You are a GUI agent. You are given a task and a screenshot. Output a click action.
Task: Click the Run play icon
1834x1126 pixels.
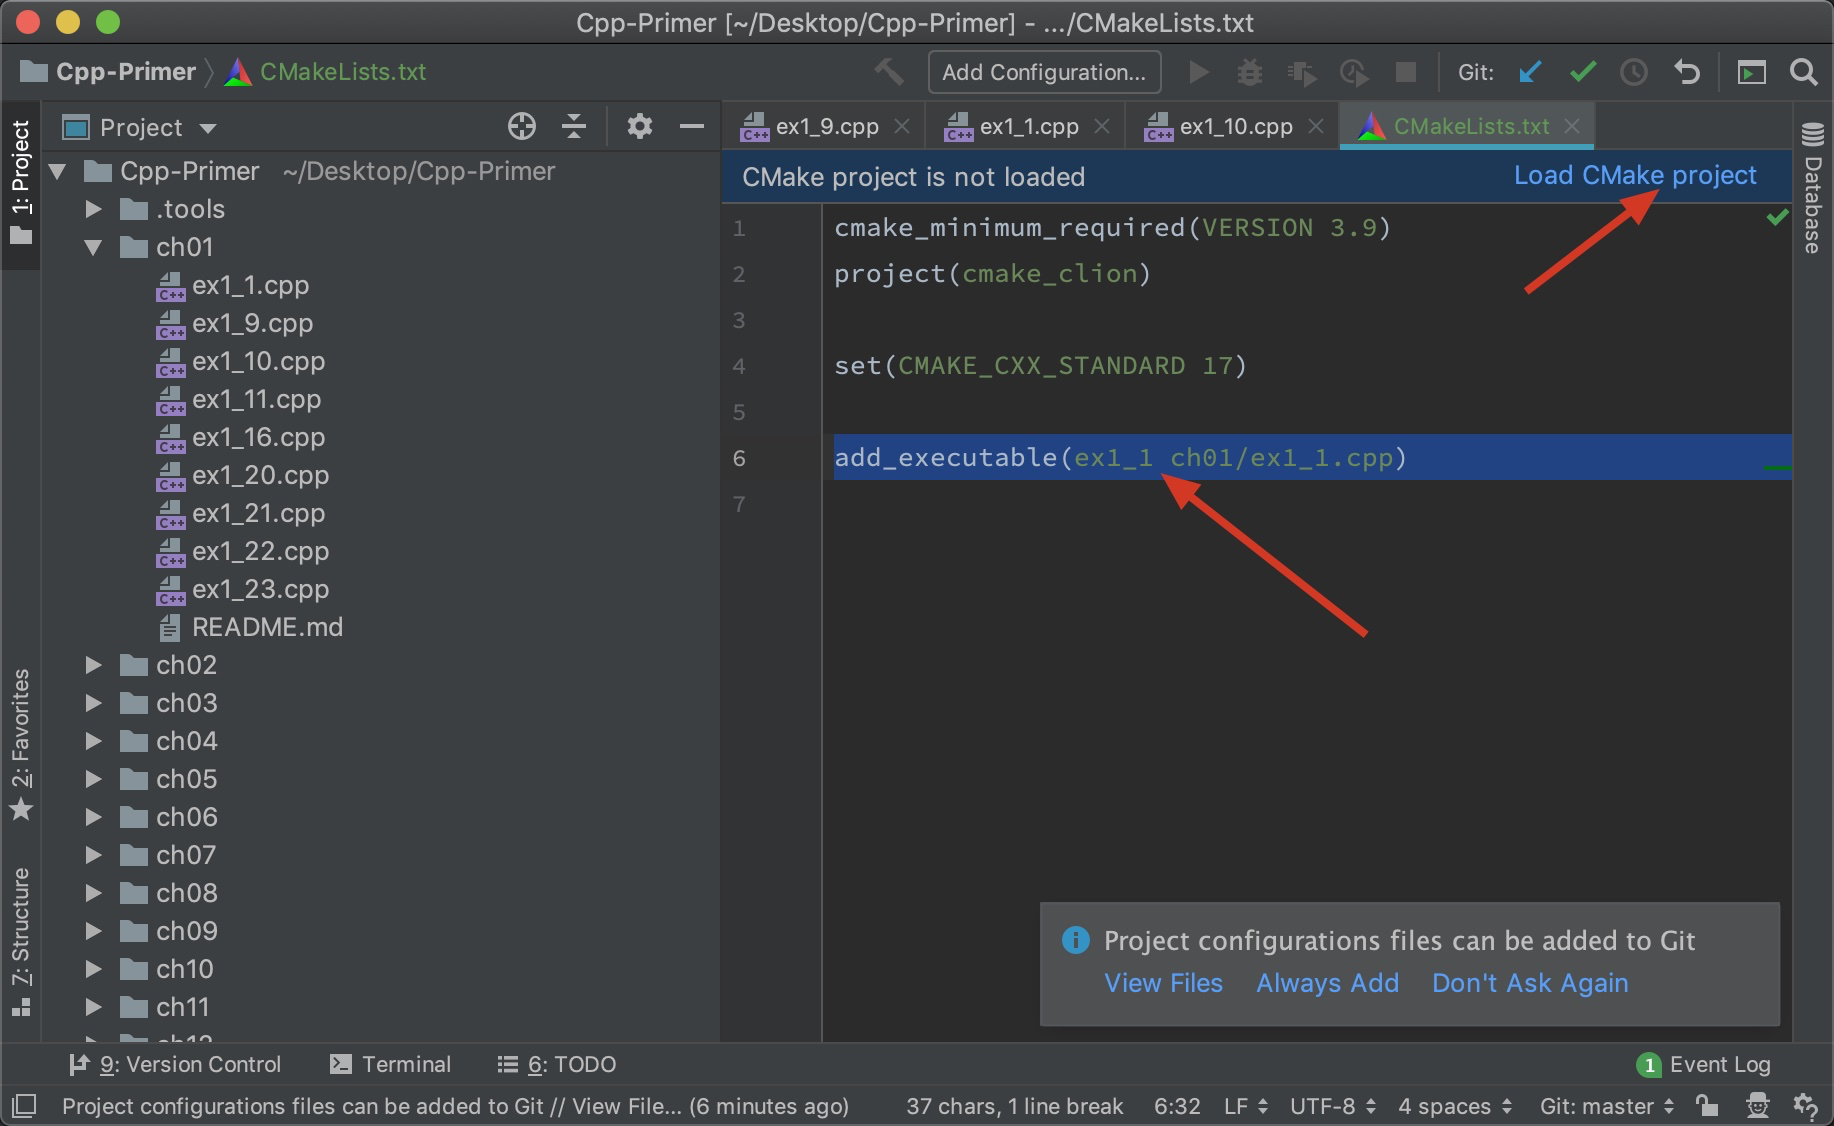tap(1198, 72)
